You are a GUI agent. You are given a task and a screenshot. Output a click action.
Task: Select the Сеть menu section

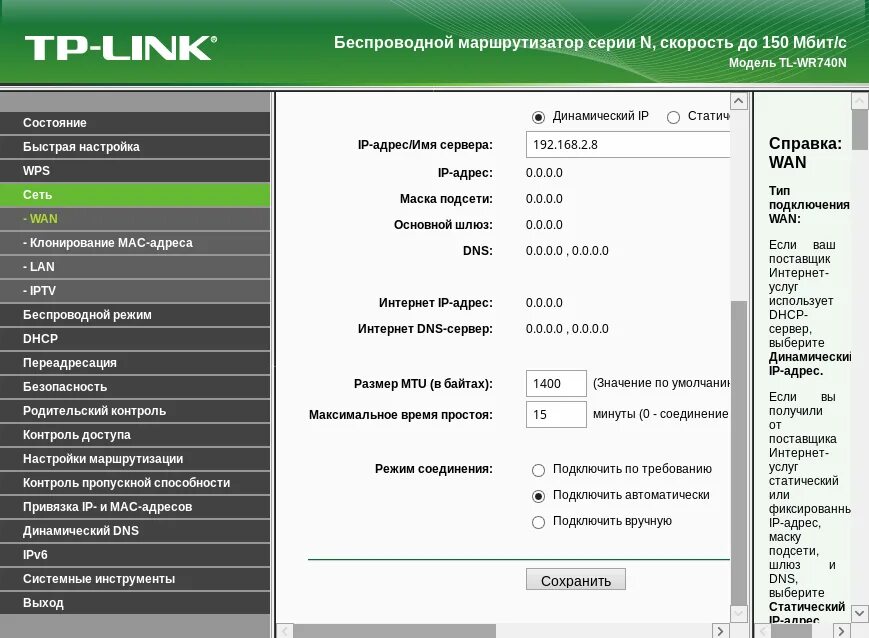pos(135,195)
